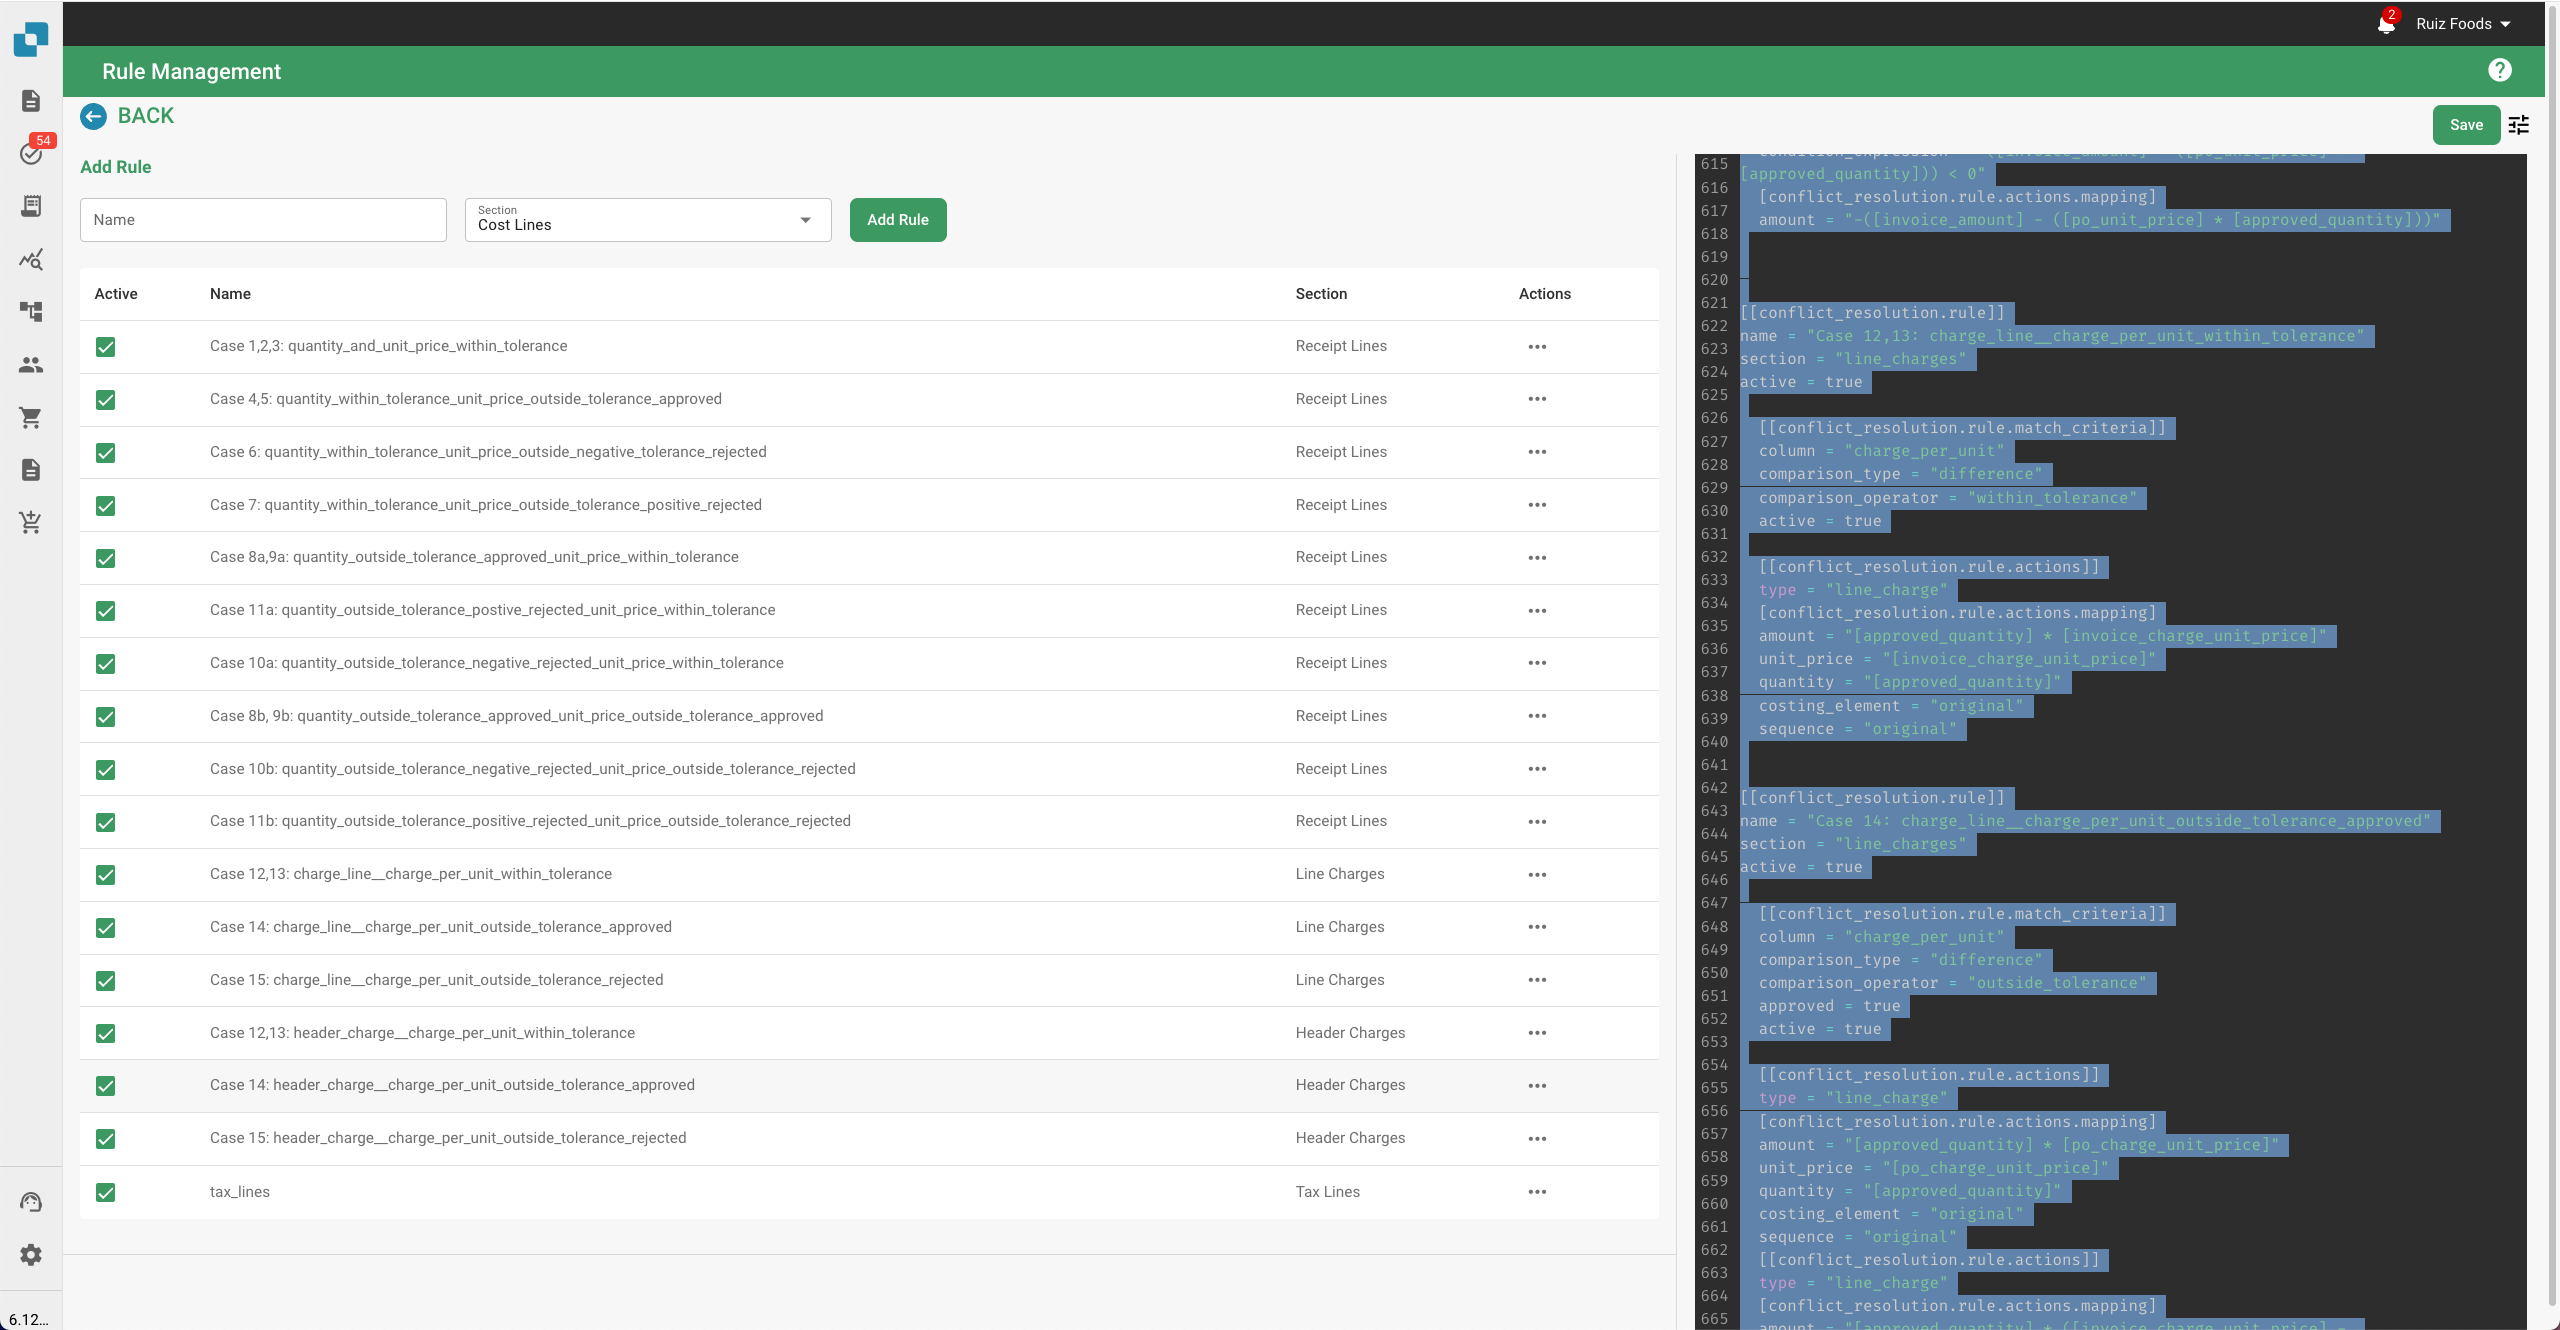Select the people icon in the sidebar
Viewport: 2560px width, 1330px height.
[30, 365]
